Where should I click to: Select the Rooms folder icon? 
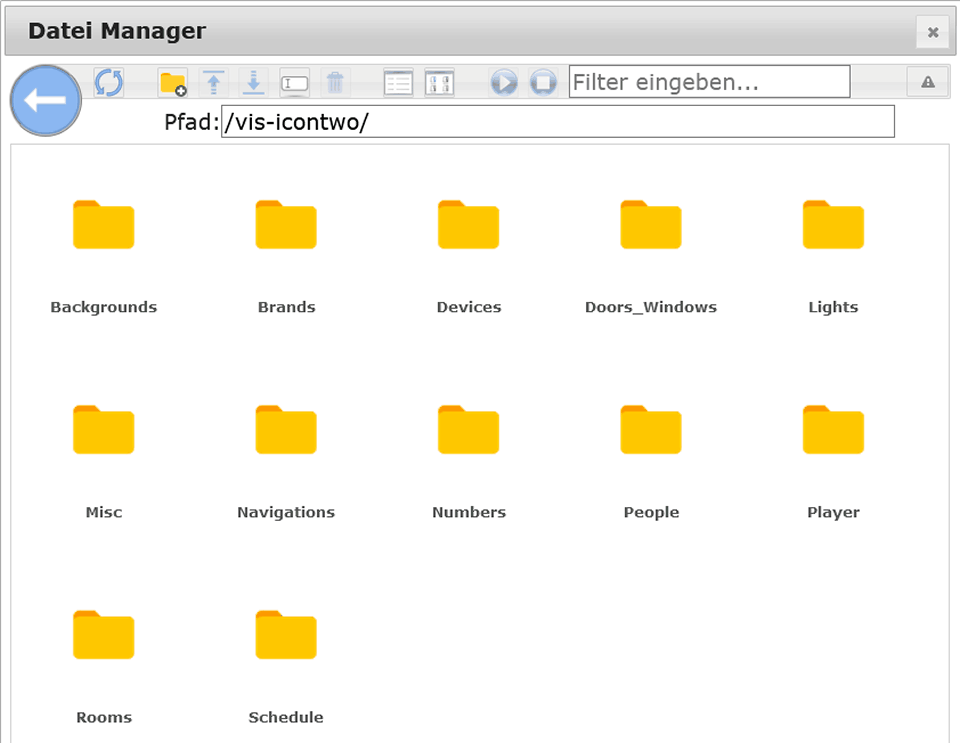click(103, 635)
